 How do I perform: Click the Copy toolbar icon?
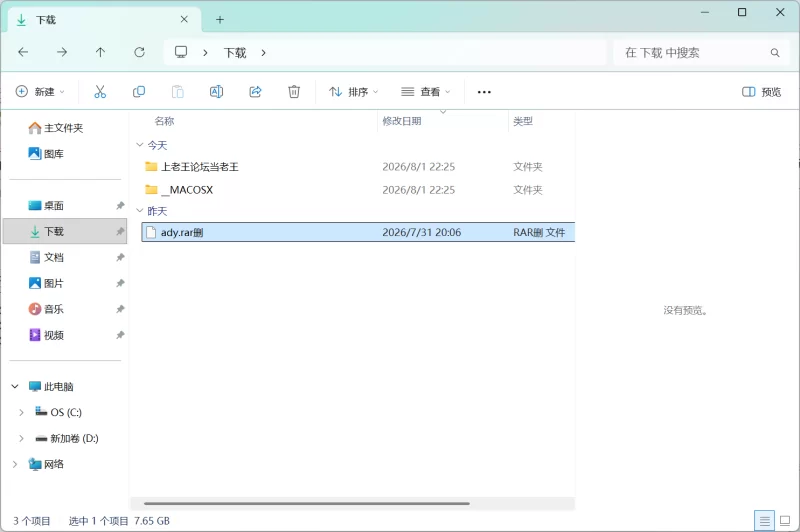(139, 92)
